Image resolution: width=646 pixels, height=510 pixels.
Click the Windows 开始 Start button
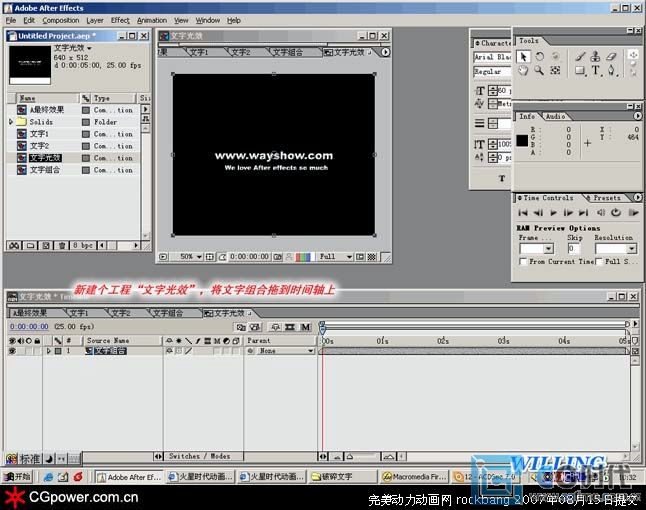click(17, 477)
